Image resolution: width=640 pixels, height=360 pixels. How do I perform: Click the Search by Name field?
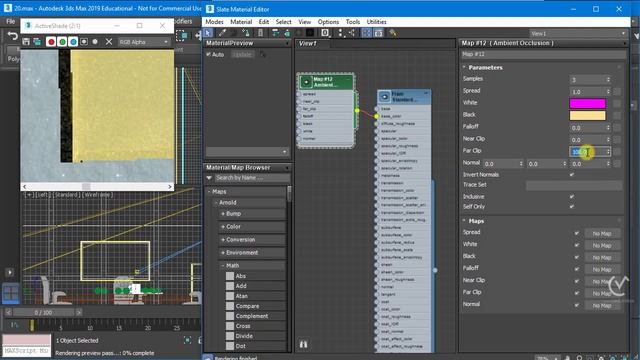[x=252, y=178]
